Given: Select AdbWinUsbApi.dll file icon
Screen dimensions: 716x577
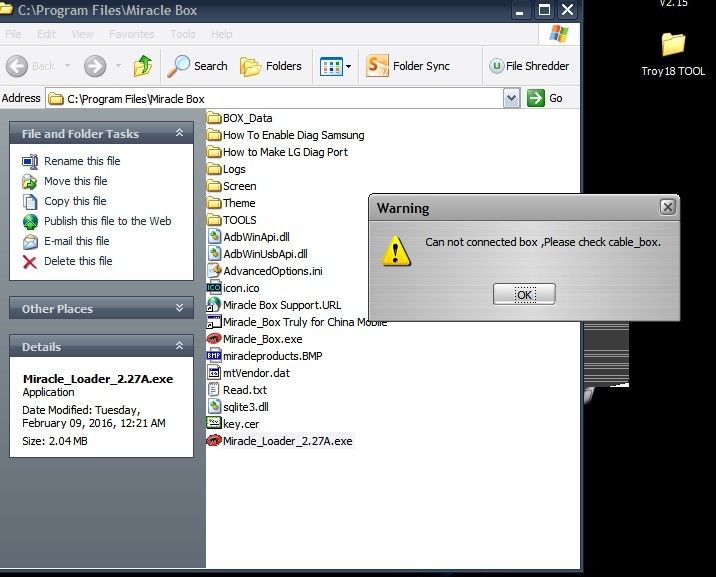Looking at the screenshot, I should (x=214, y=254).
